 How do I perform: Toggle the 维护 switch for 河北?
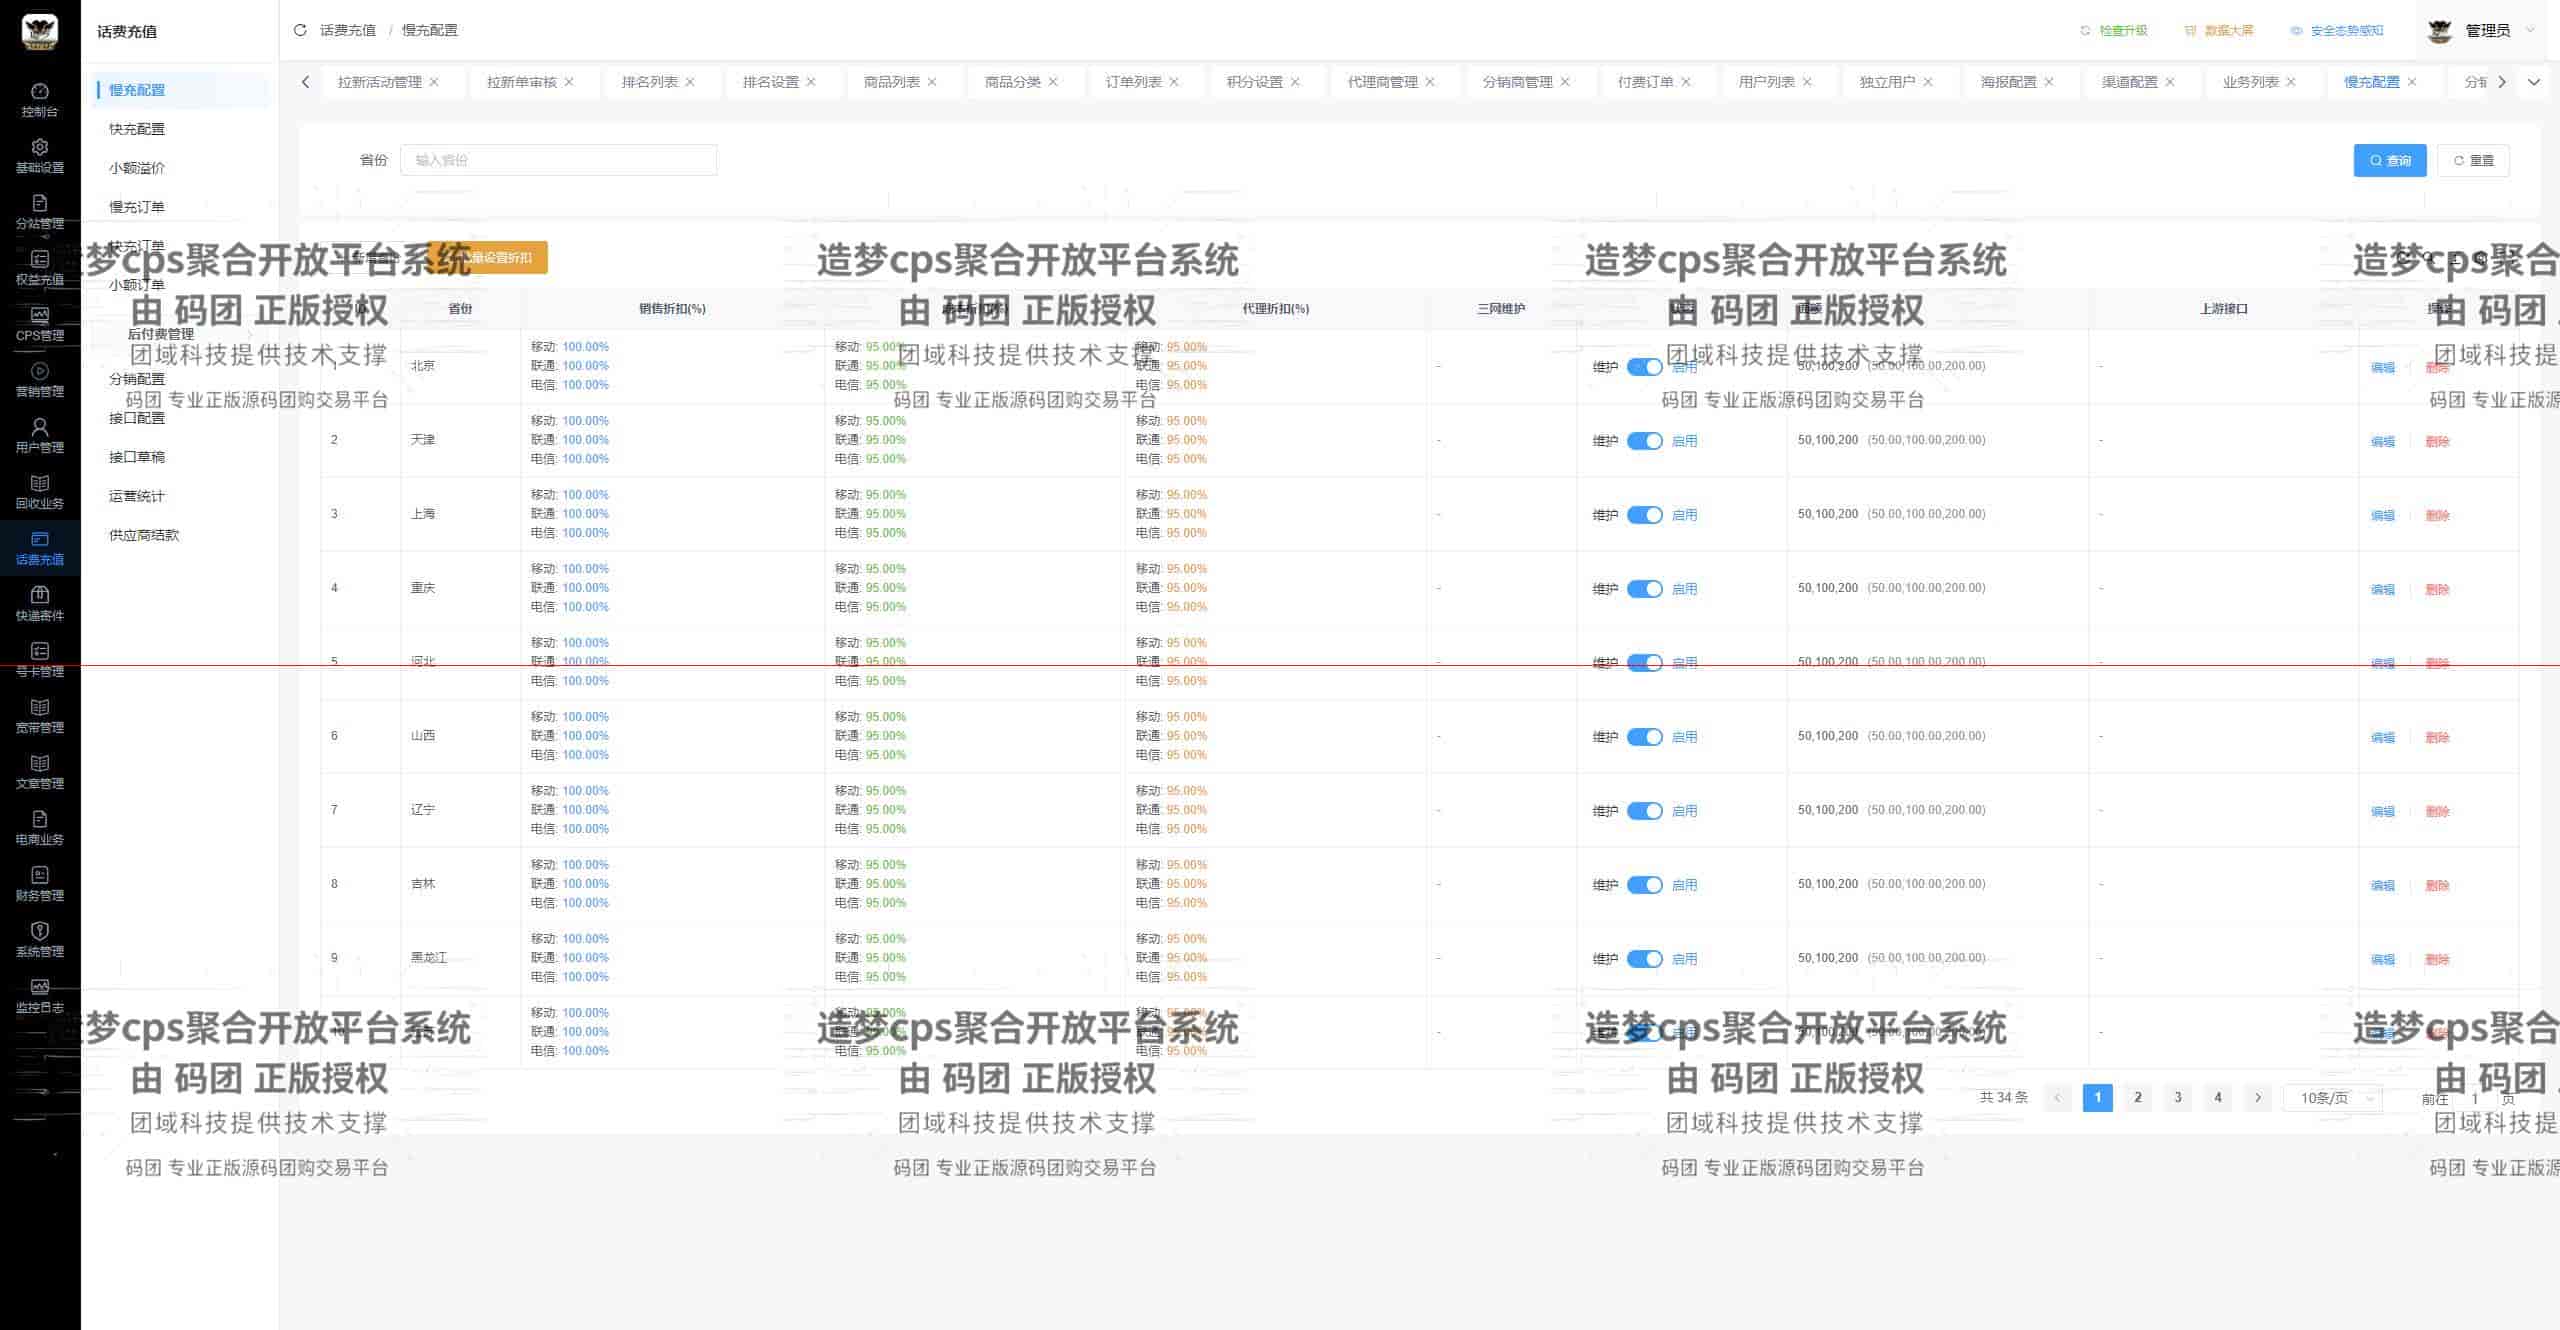click(x=1644, y=663)
